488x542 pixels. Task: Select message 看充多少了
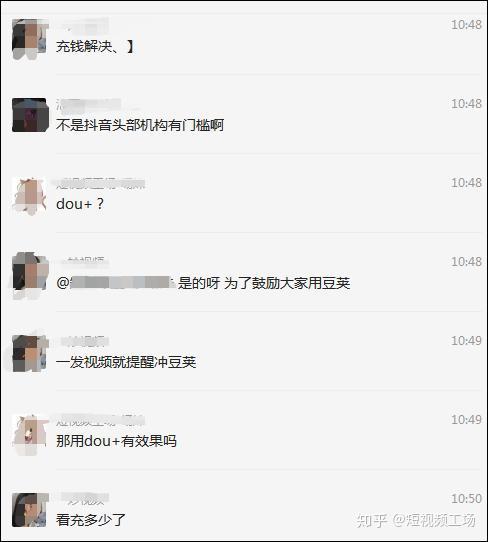(x=91, y=520)
